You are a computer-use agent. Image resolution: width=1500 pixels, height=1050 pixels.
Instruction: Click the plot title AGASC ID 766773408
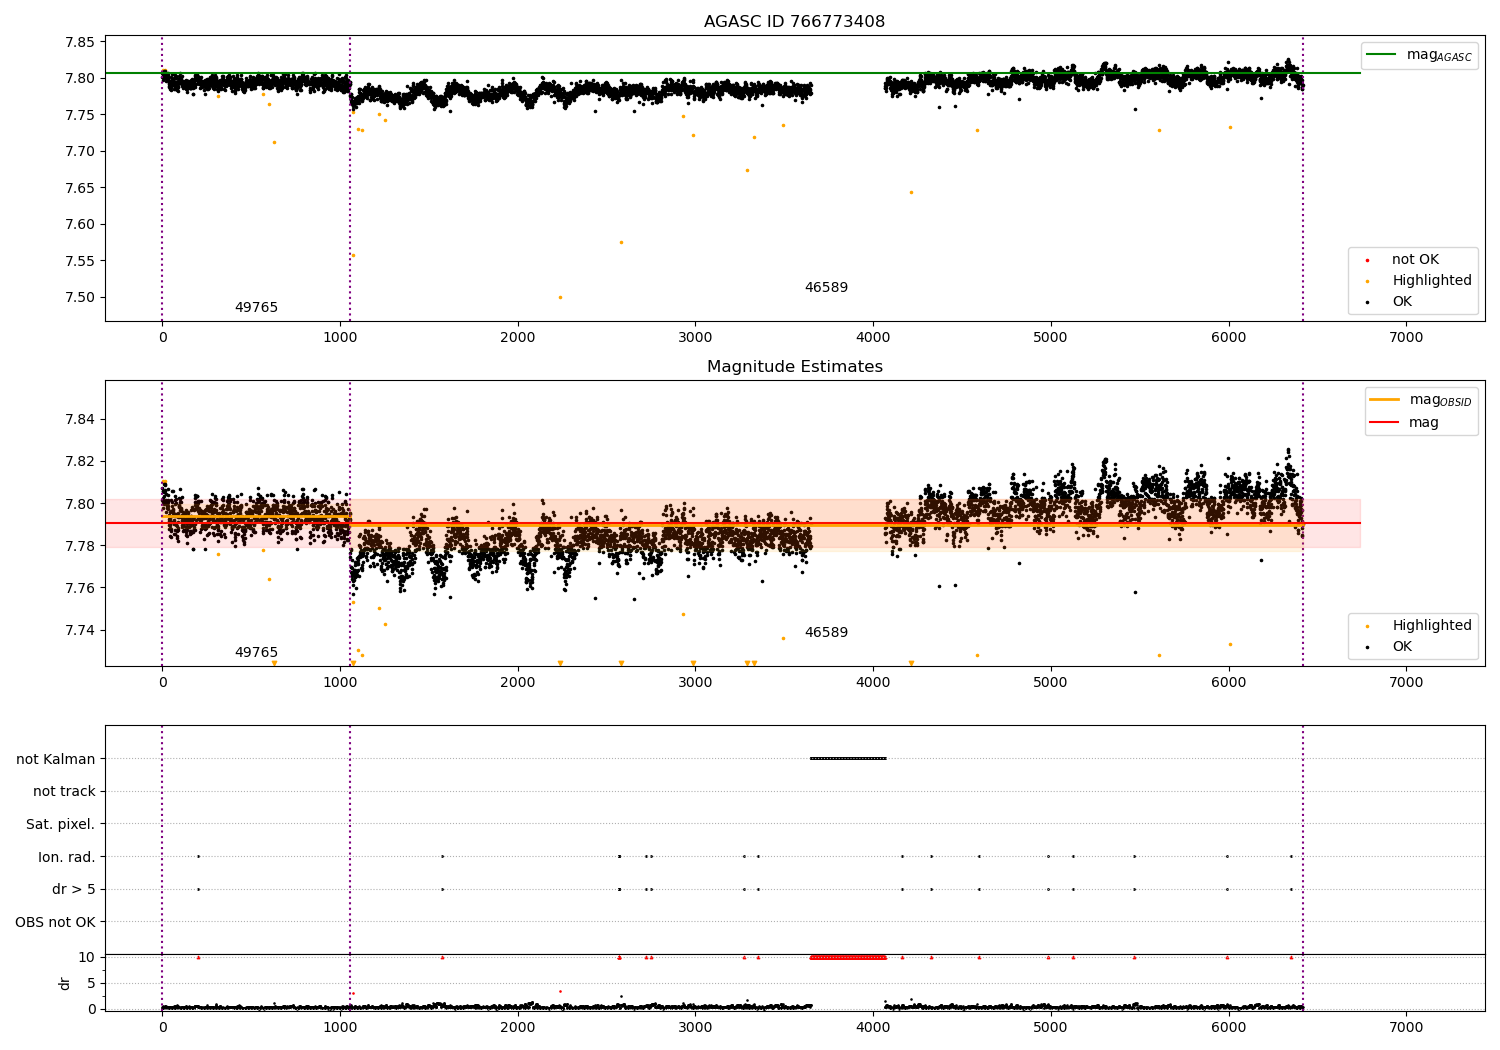(x=794, y=22)
